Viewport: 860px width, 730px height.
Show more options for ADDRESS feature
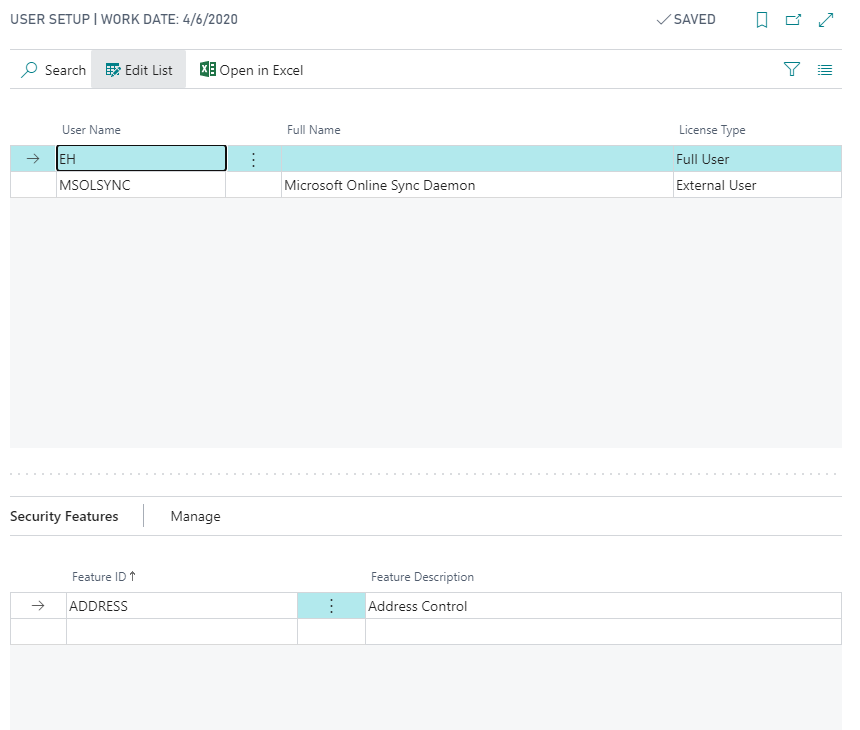(331, 606)
